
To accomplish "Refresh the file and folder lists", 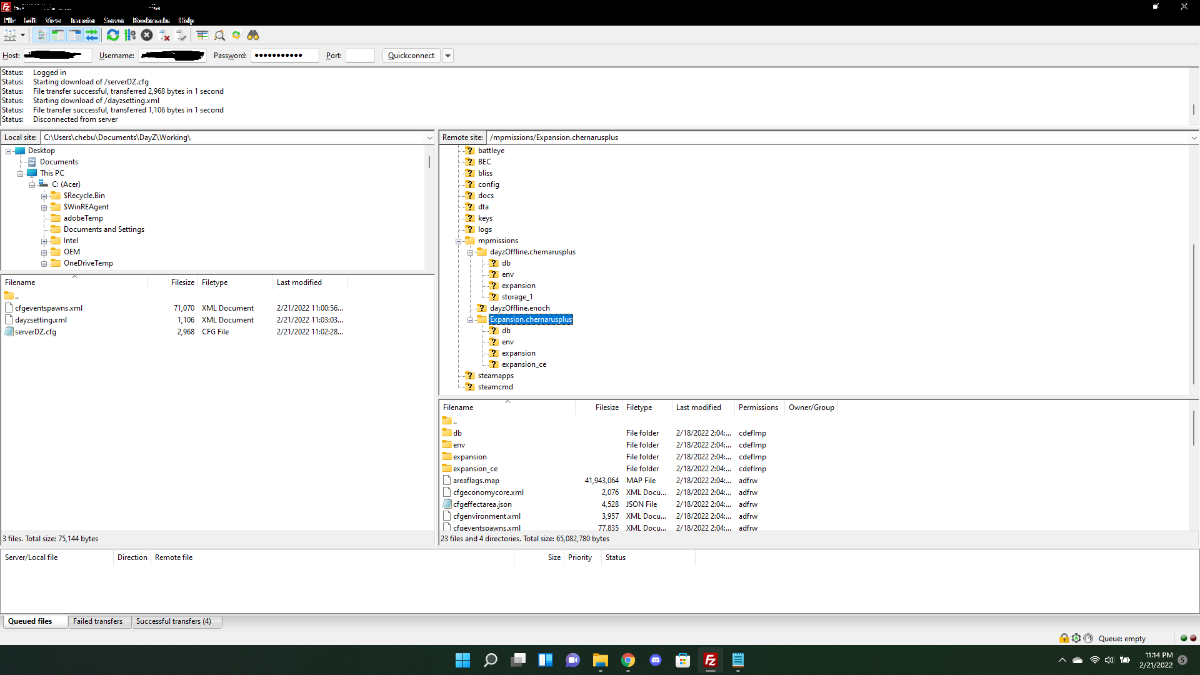I will 113,35.
